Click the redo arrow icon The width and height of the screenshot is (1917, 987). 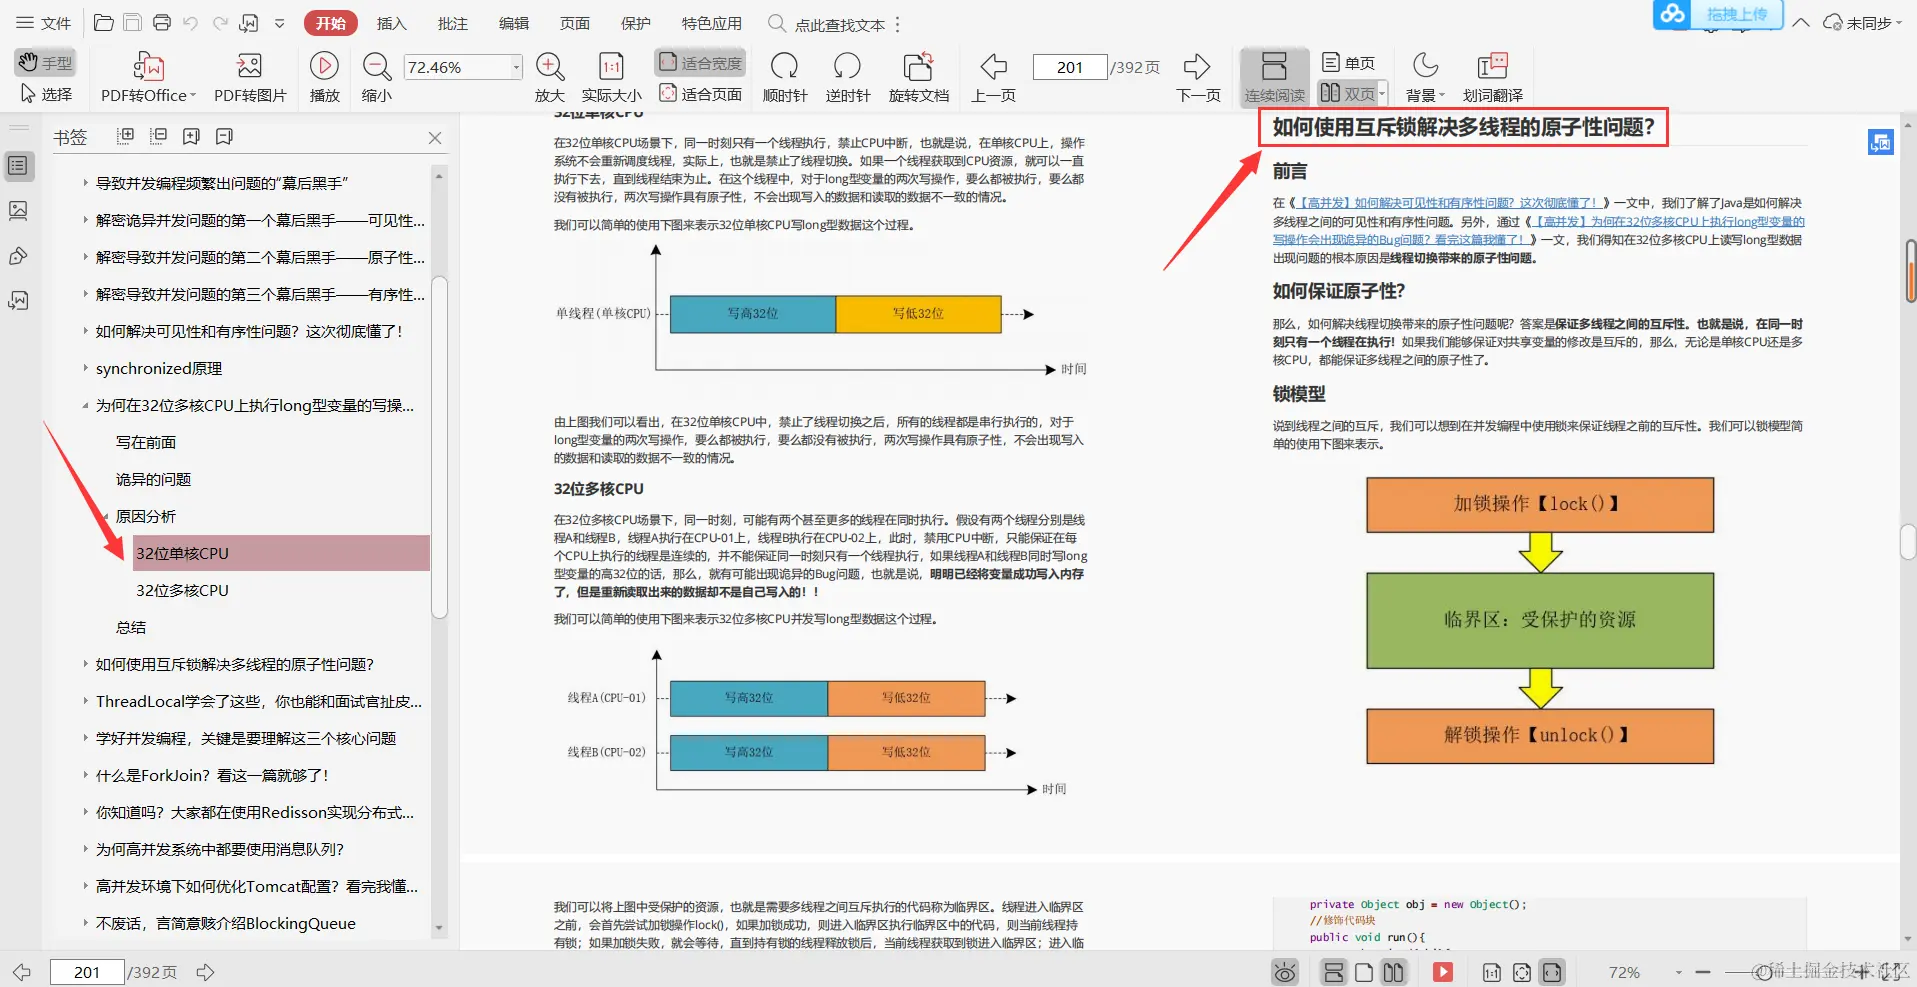[x=220, y=22]
